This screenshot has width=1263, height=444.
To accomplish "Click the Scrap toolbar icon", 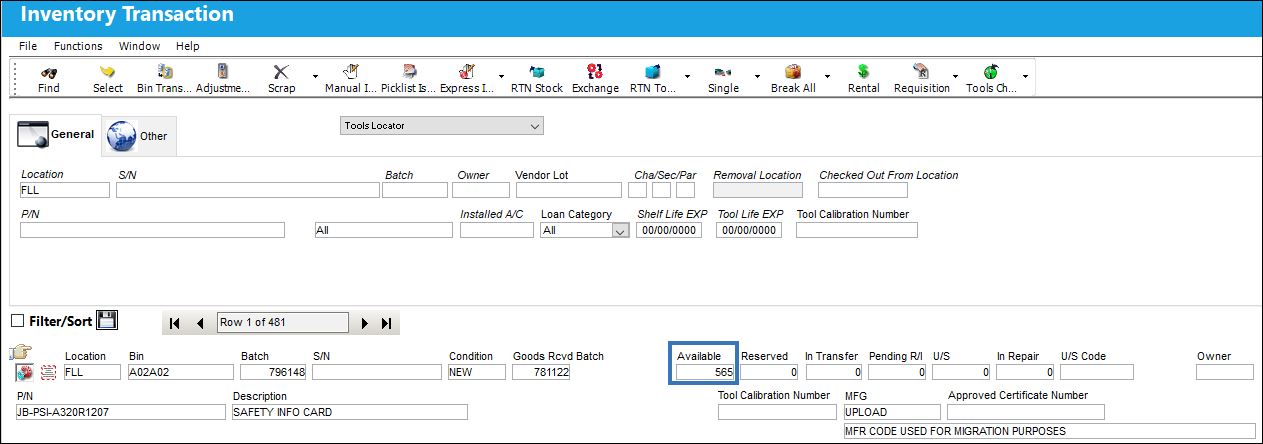I will coord(281,72).
